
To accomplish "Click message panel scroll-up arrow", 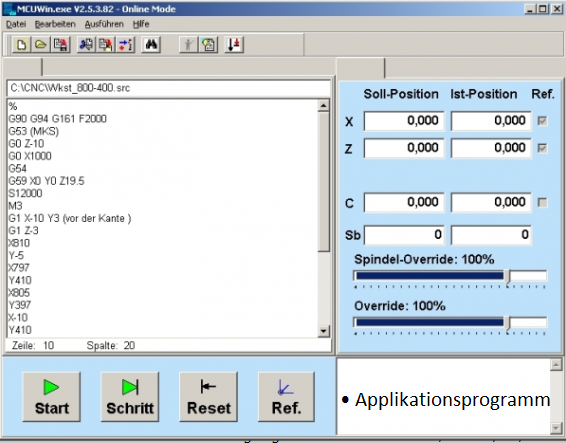I will point(556,365).
